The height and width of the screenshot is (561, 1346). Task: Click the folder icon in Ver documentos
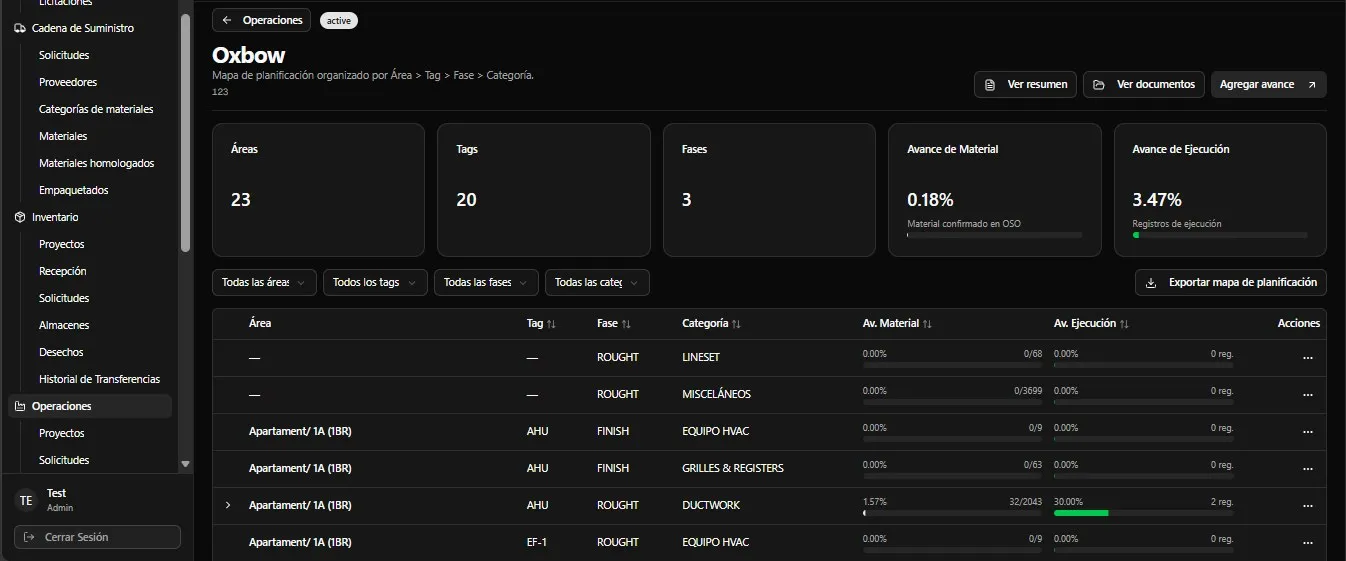(1099, 85)
